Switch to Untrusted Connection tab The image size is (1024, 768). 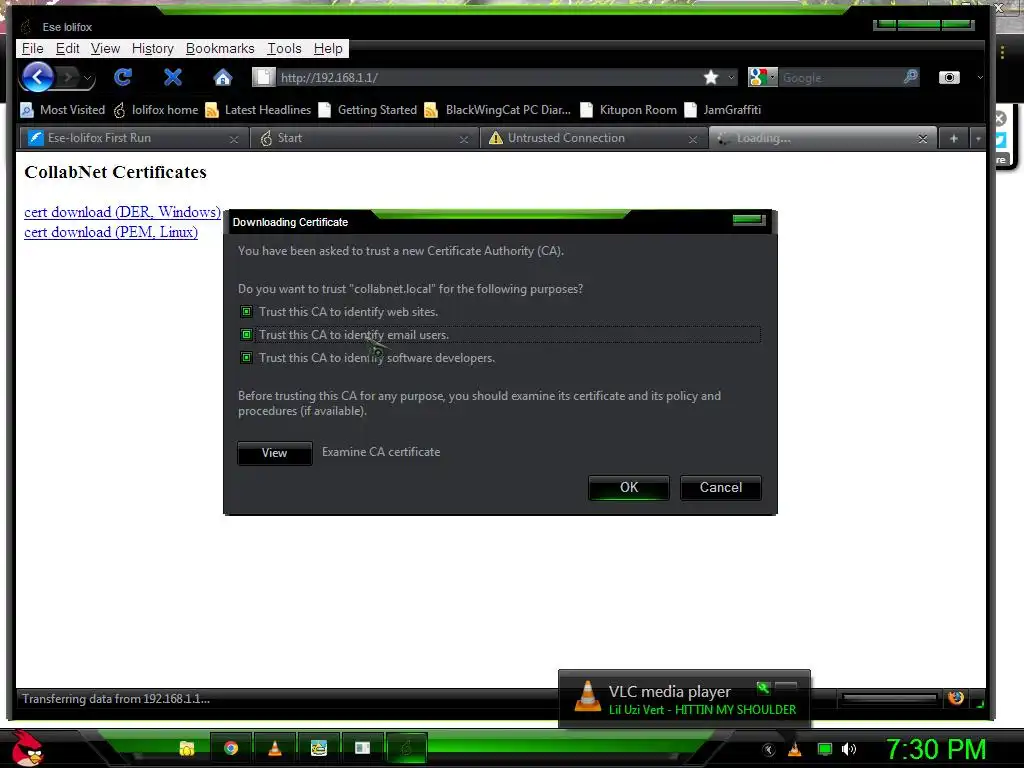pos(593,138)
